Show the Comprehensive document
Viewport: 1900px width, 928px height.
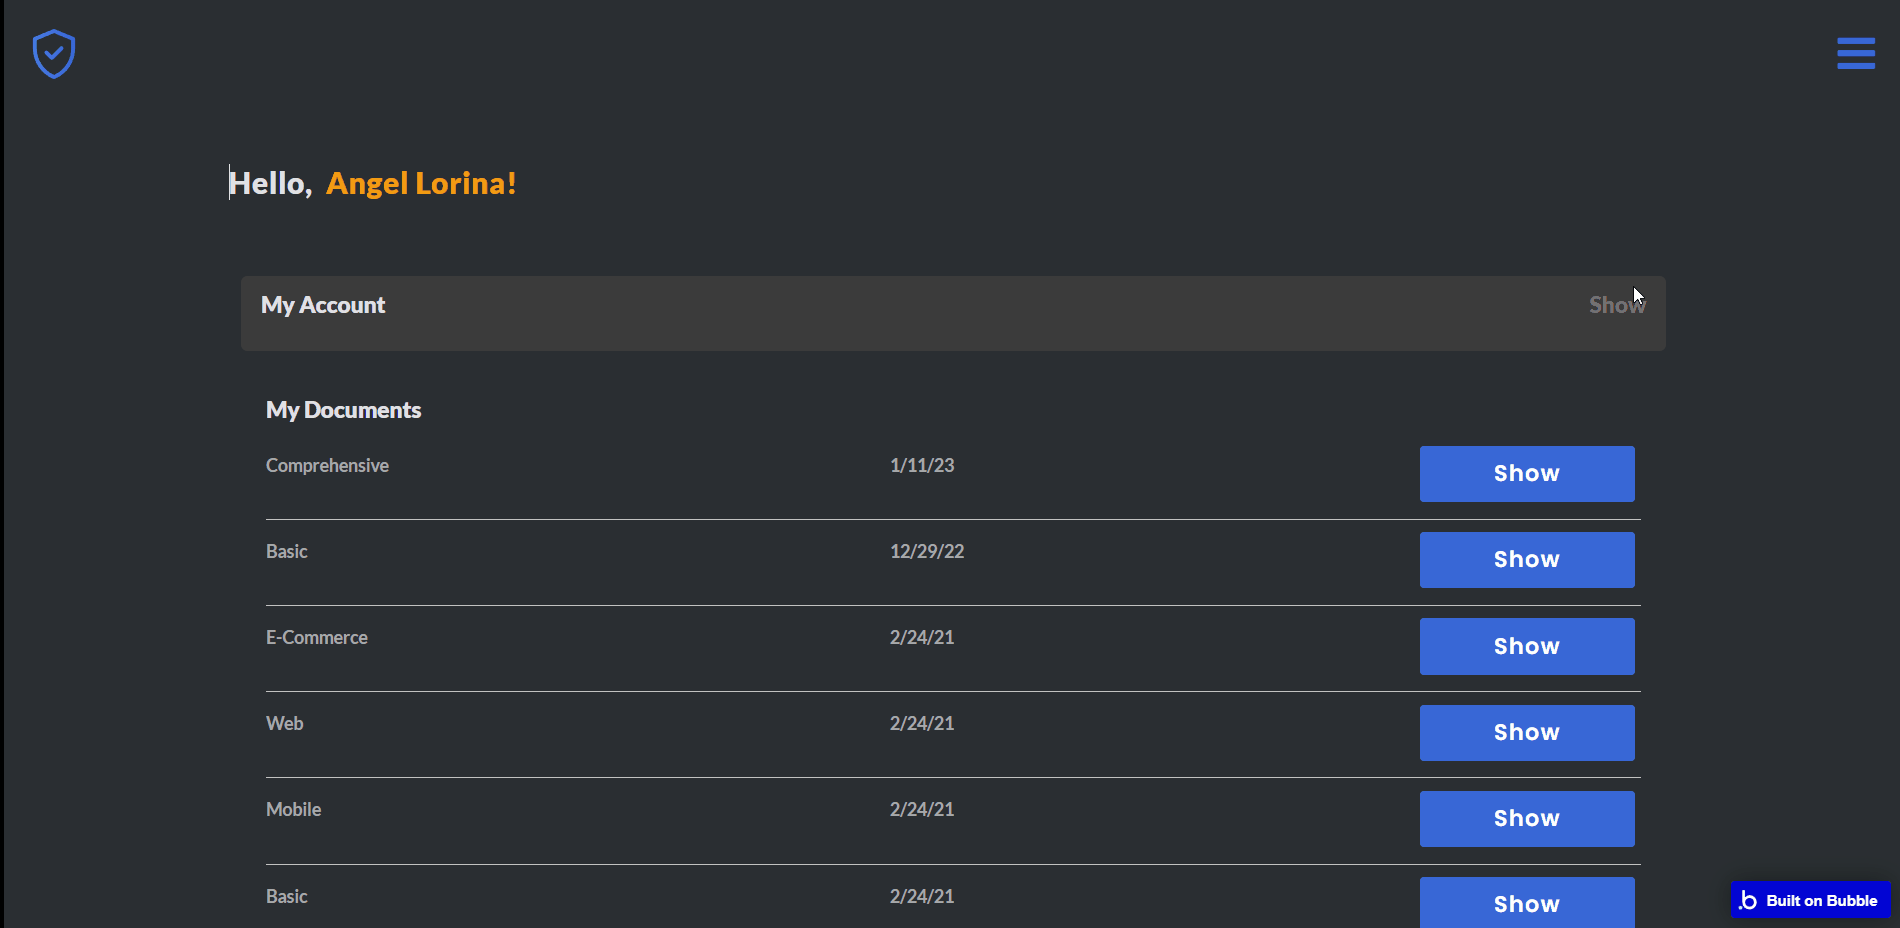pyautogui.click(x=1526, y=474)
